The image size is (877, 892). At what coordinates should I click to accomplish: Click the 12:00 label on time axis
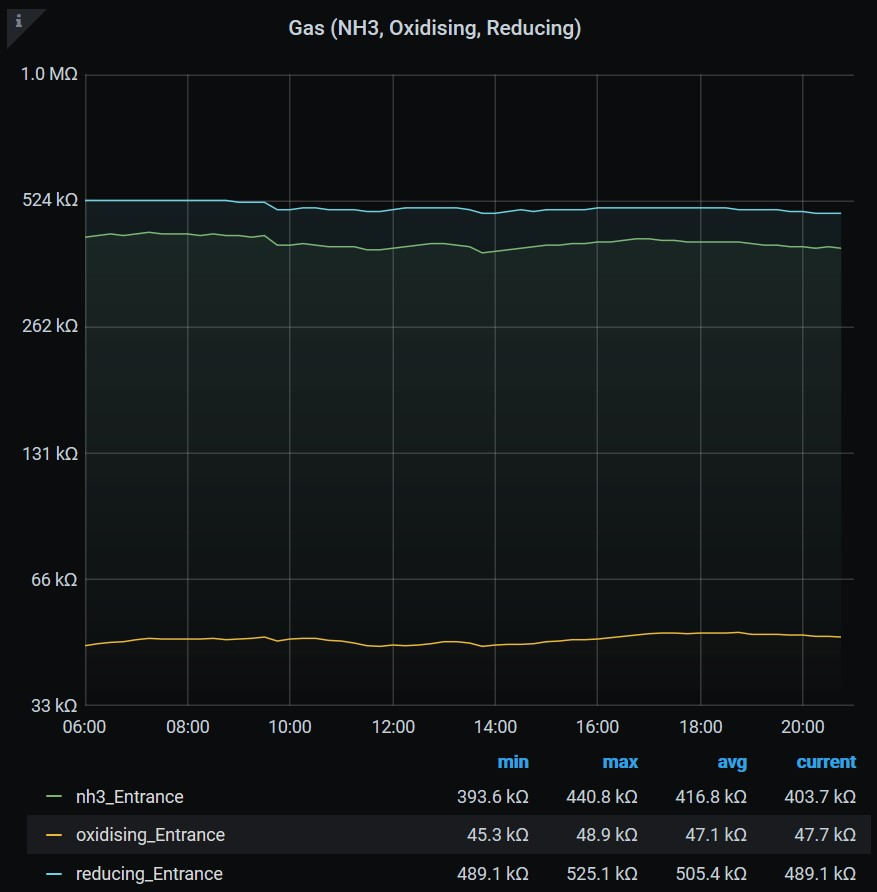393,727
